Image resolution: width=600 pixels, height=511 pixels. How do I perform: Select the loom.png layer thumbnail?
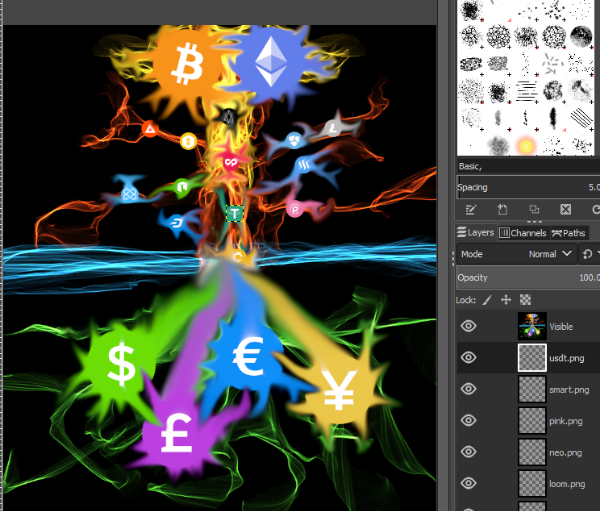tap(532, 483)
